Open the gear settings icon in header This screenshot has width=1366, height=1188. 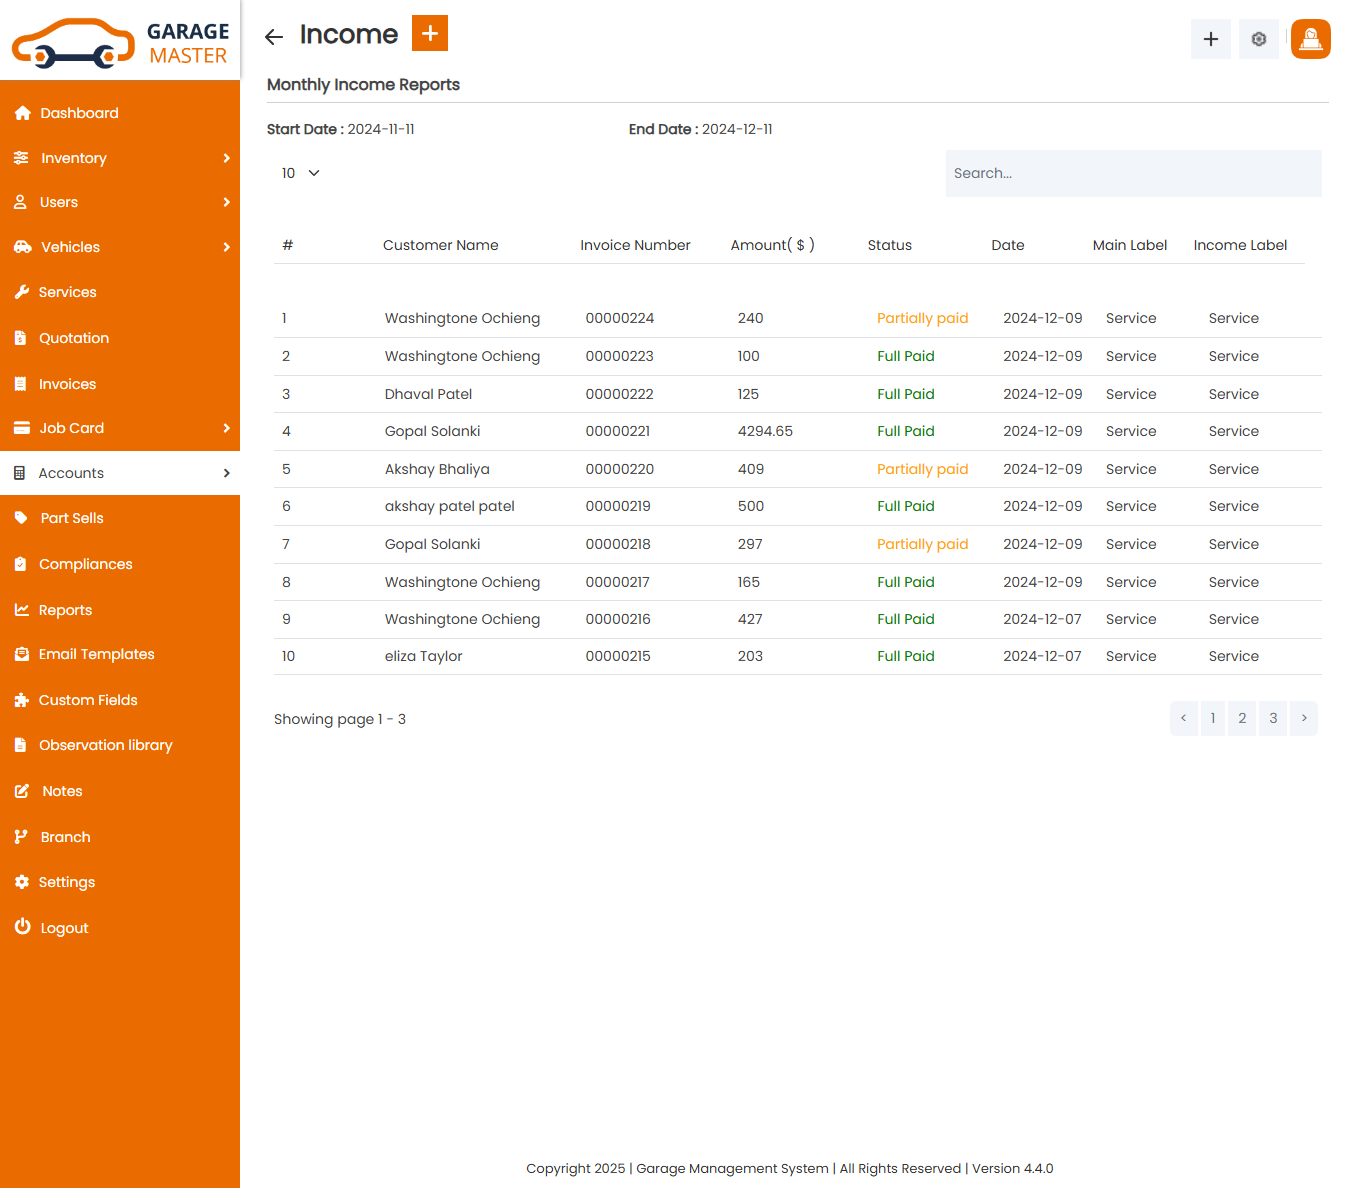pyautogui.click(x=1258, y=39)
